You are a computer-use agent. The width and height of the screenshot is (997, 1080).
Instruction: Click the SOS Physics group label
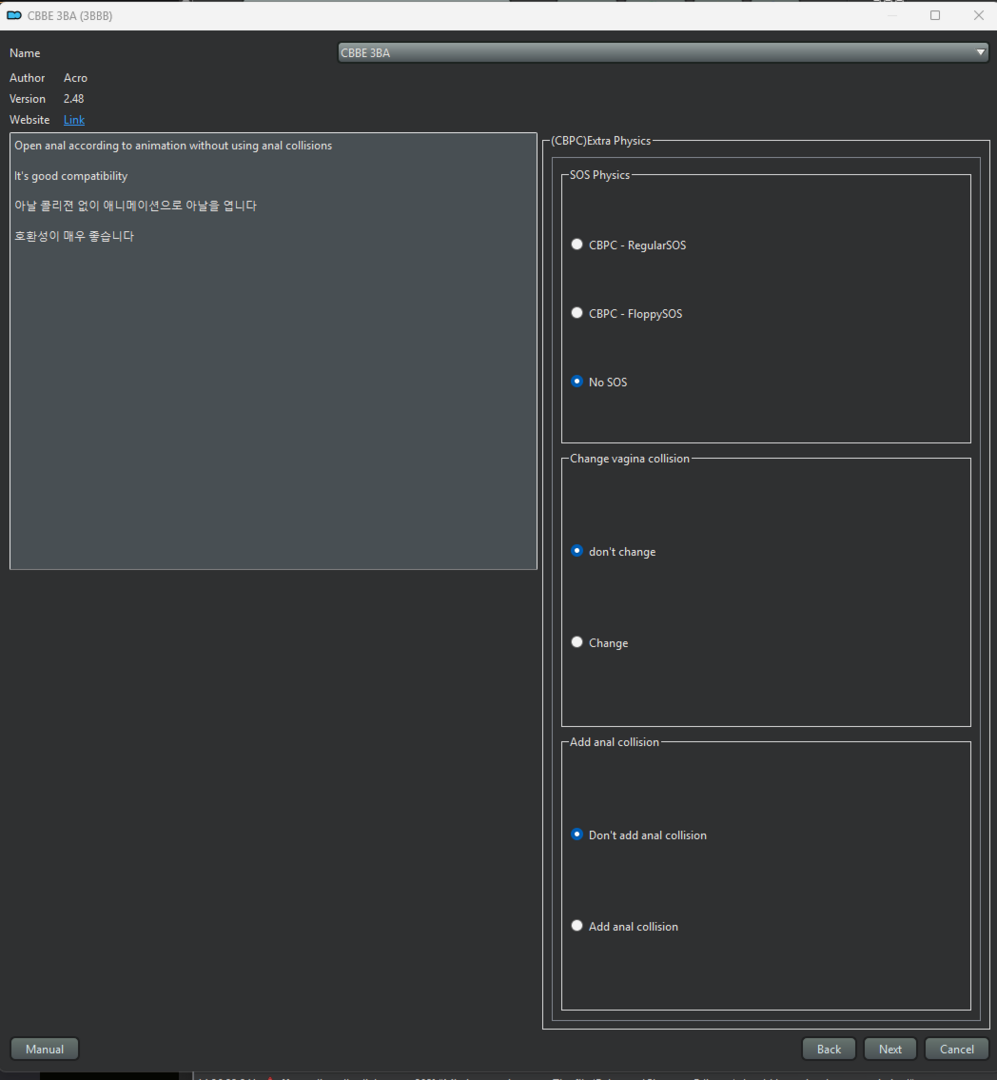pyautogui.click(x=599, y=175)
